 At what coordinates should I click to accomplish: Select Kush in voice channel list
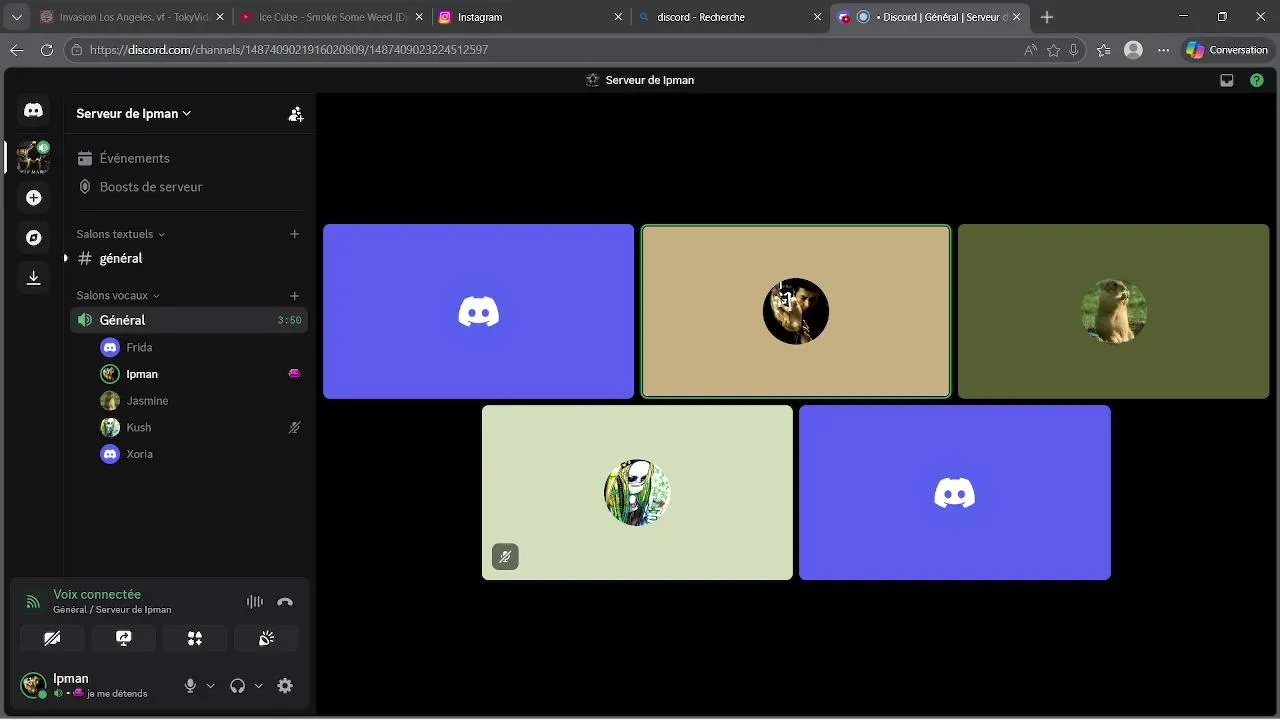point(200,427)
